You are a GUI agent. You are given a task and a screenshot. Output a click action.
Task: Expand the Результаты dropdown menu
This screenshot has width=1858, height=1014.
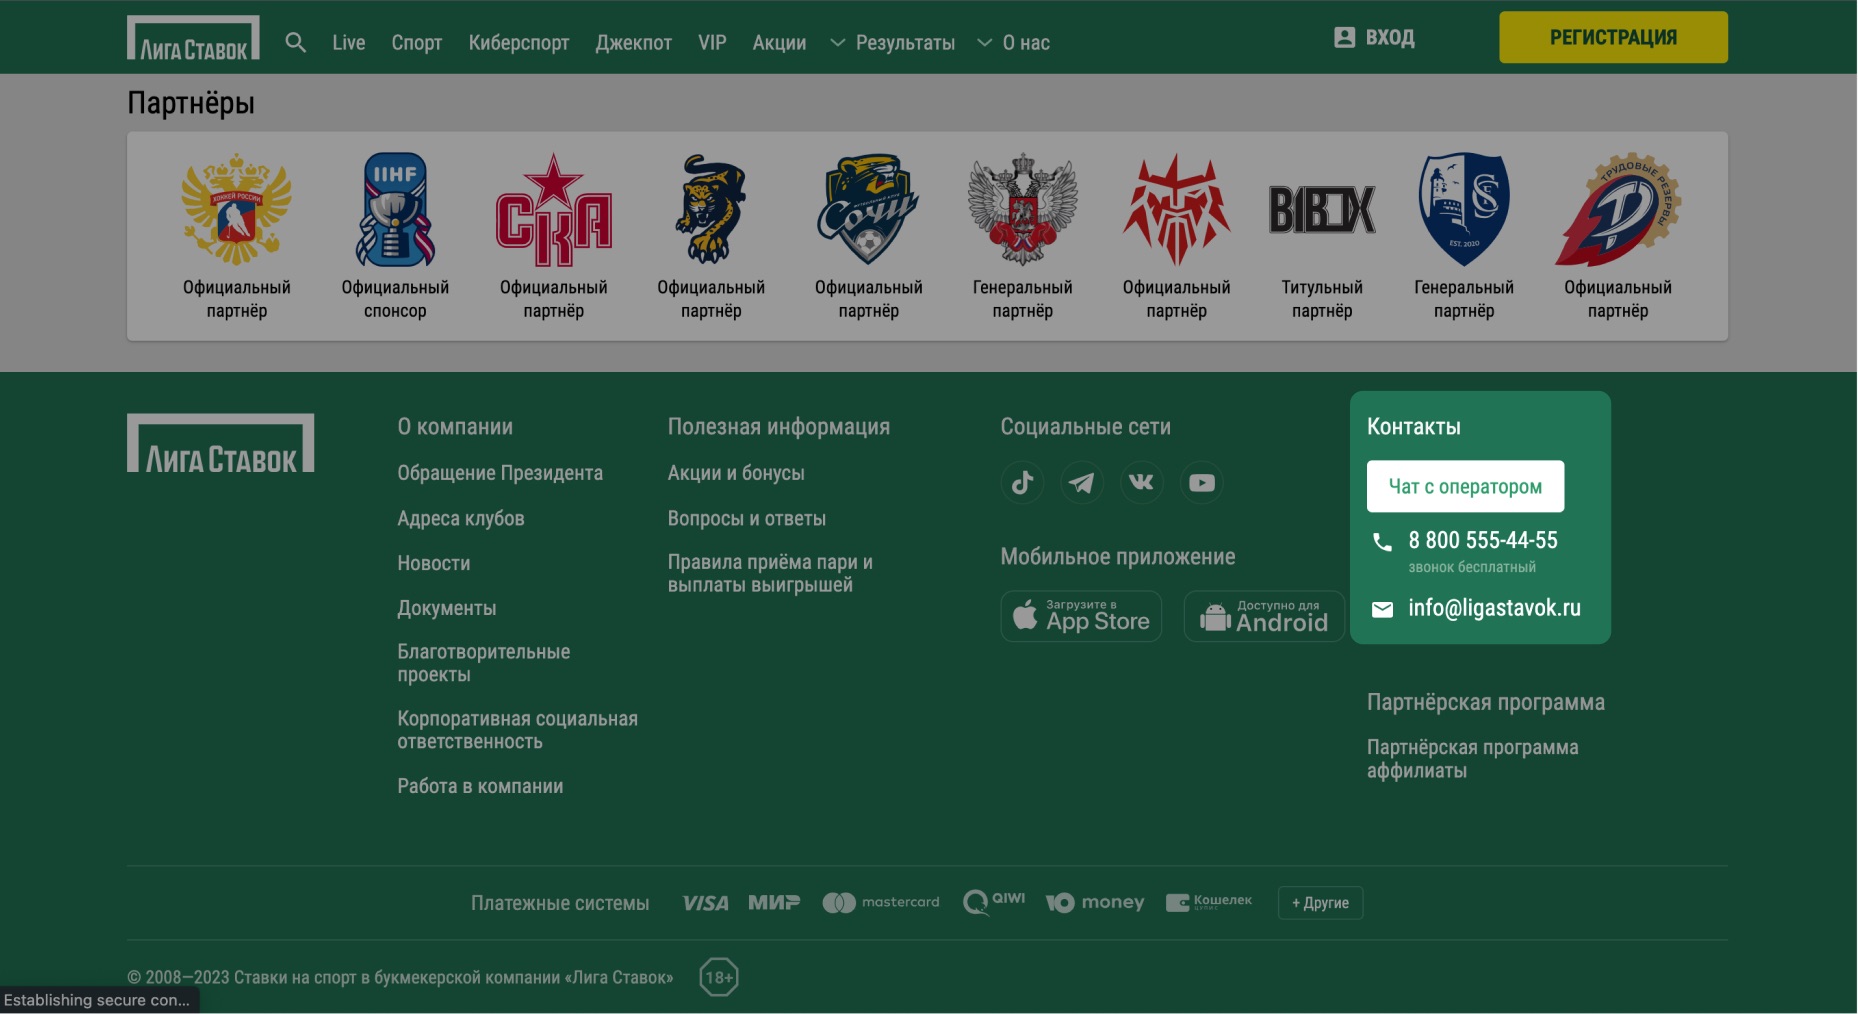click(x=893, y=43)
